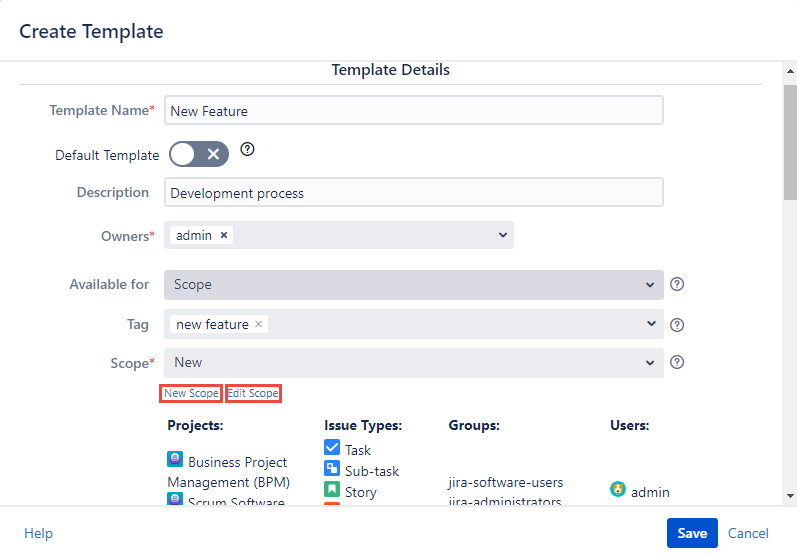Click help icon next to Available for
797x555 pixels.
click(677, 284)
